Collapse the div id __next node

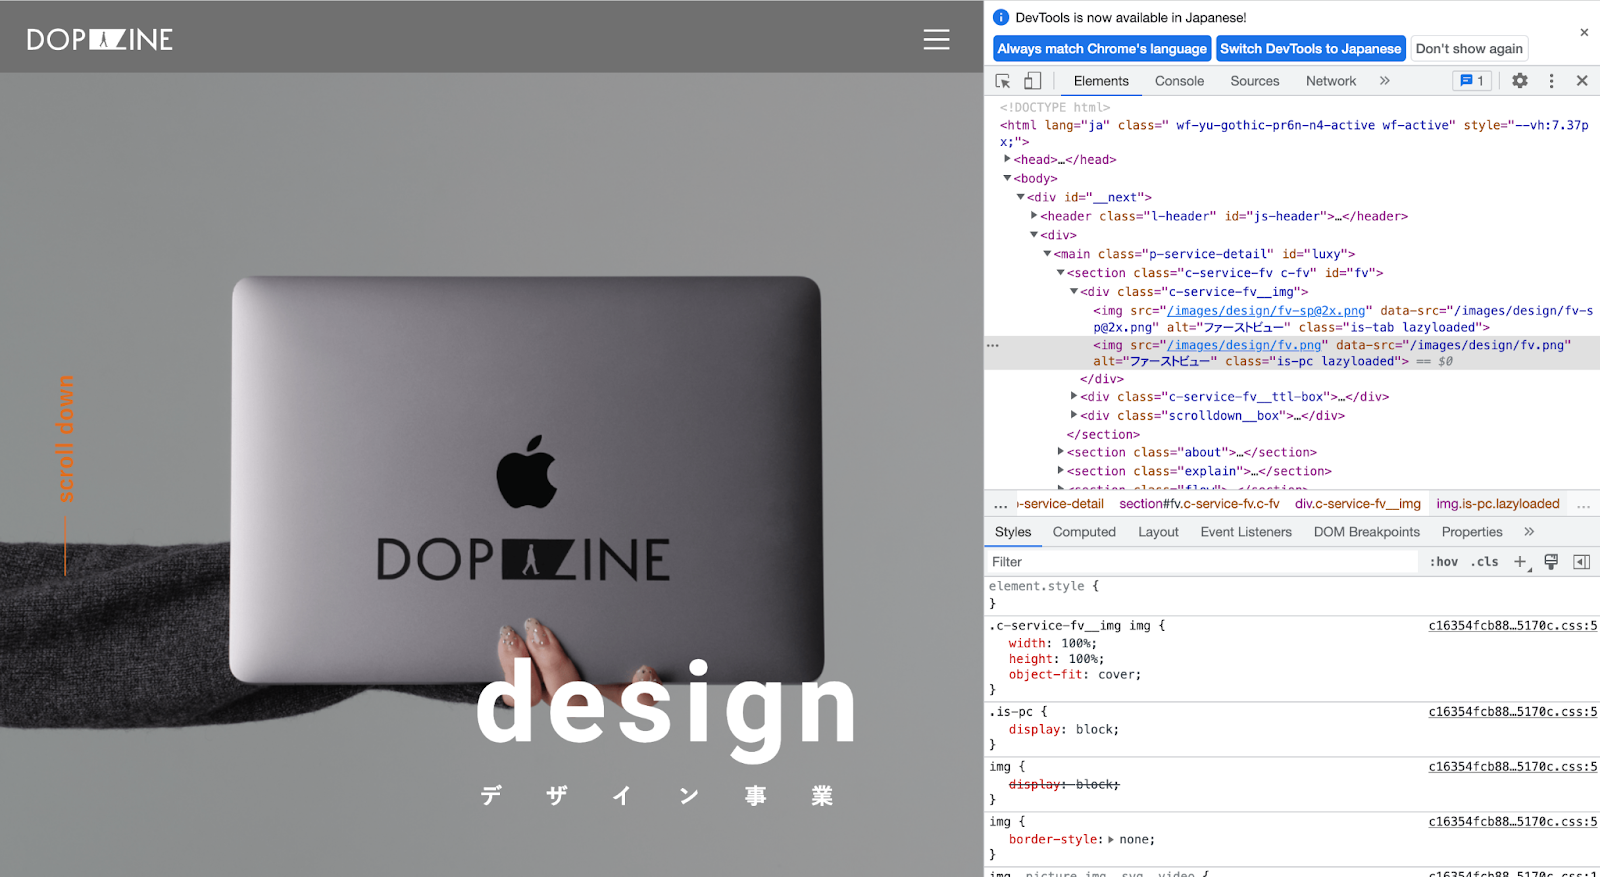(x=1021, y=197)
